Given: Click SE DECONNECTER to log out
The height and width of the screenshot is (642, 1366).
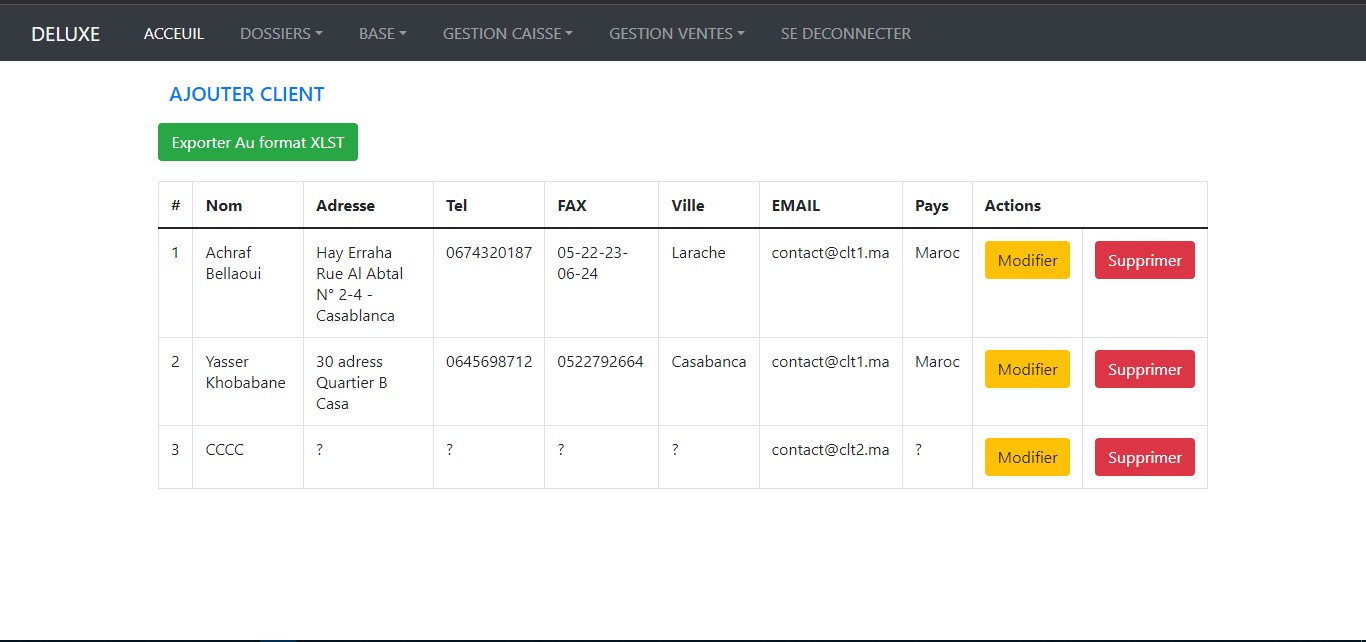Looking at the screenshot, I should point(845,33).
